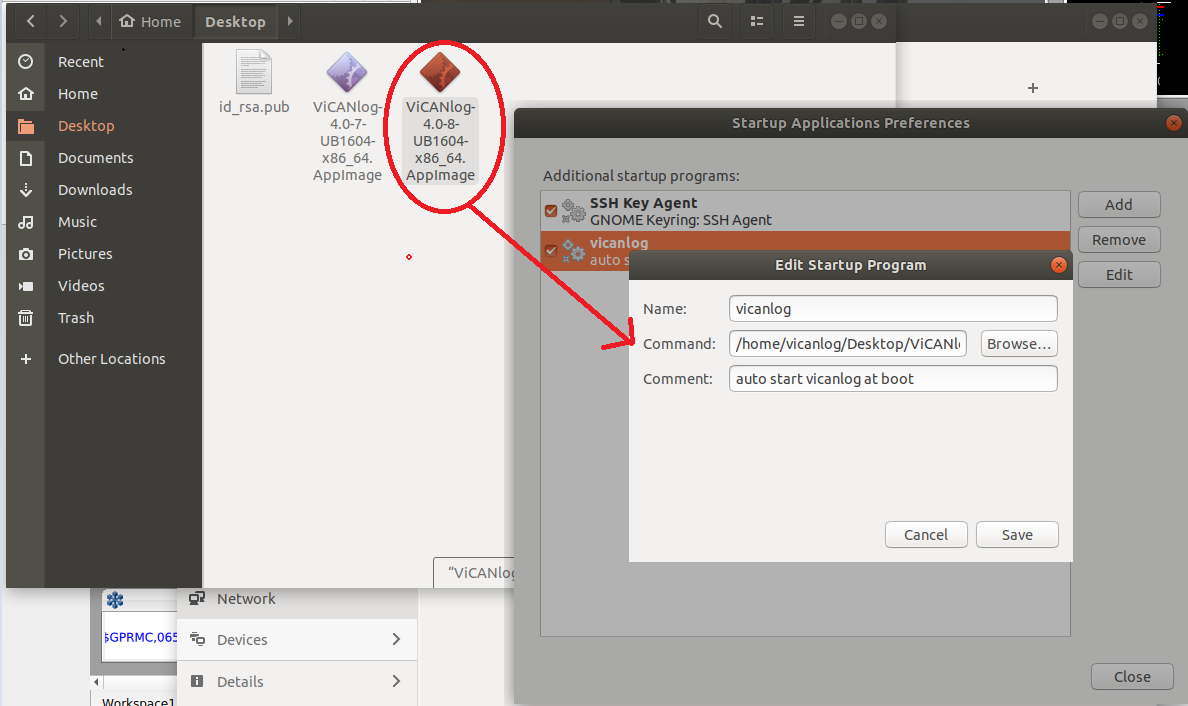This screenshot has height=706, width=1188.
Task: Expand Details using its chevron
Action: [396, 681]
